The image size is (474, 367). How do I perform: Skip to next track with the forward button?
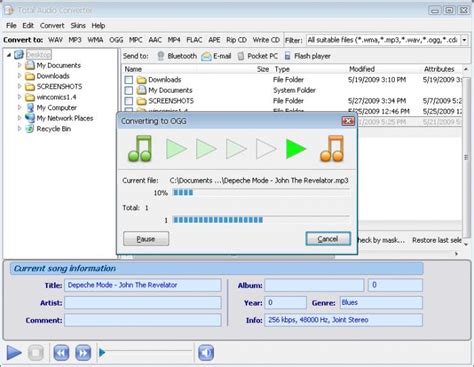tap(83, 353)
